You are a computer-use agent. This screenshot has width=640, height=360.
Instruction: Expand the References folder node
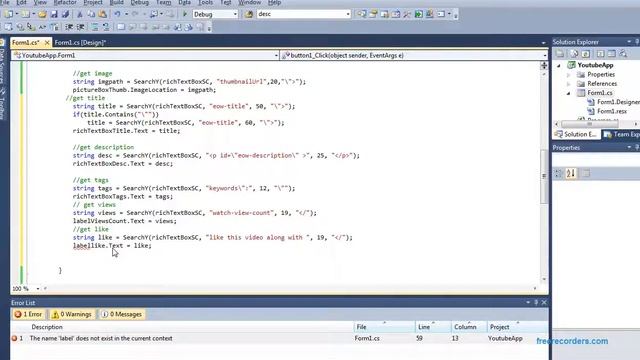[569, 84]
